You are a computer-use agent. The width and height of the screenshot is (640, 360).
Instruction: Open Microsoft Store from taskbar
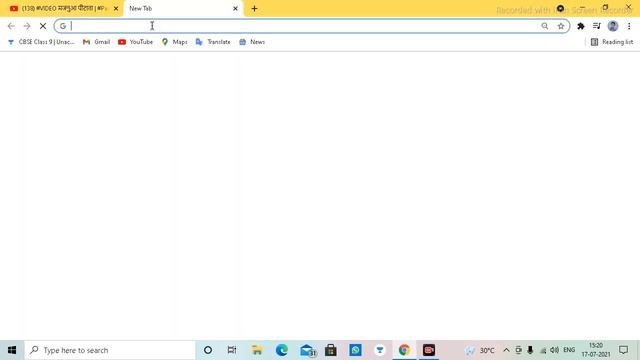click(x=331, y=350)
